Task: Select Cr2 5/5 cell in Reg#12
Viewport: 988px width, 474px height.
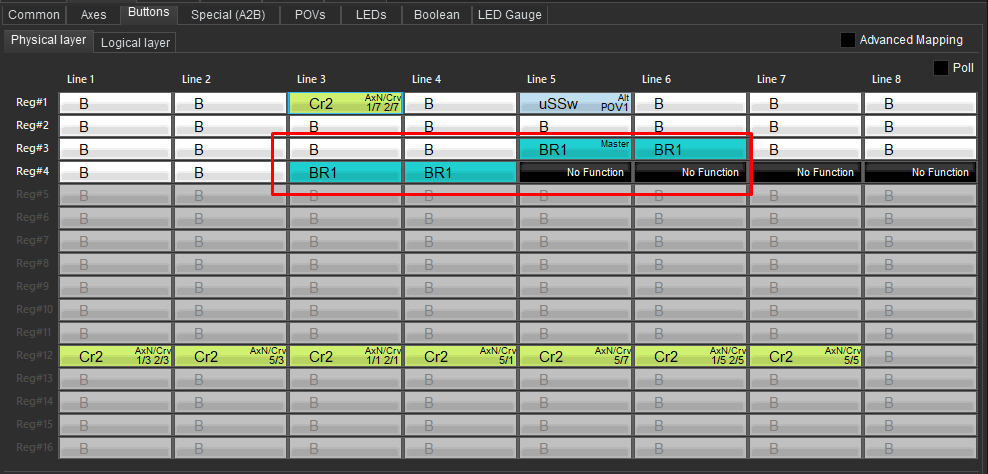Action: [806, 356]
